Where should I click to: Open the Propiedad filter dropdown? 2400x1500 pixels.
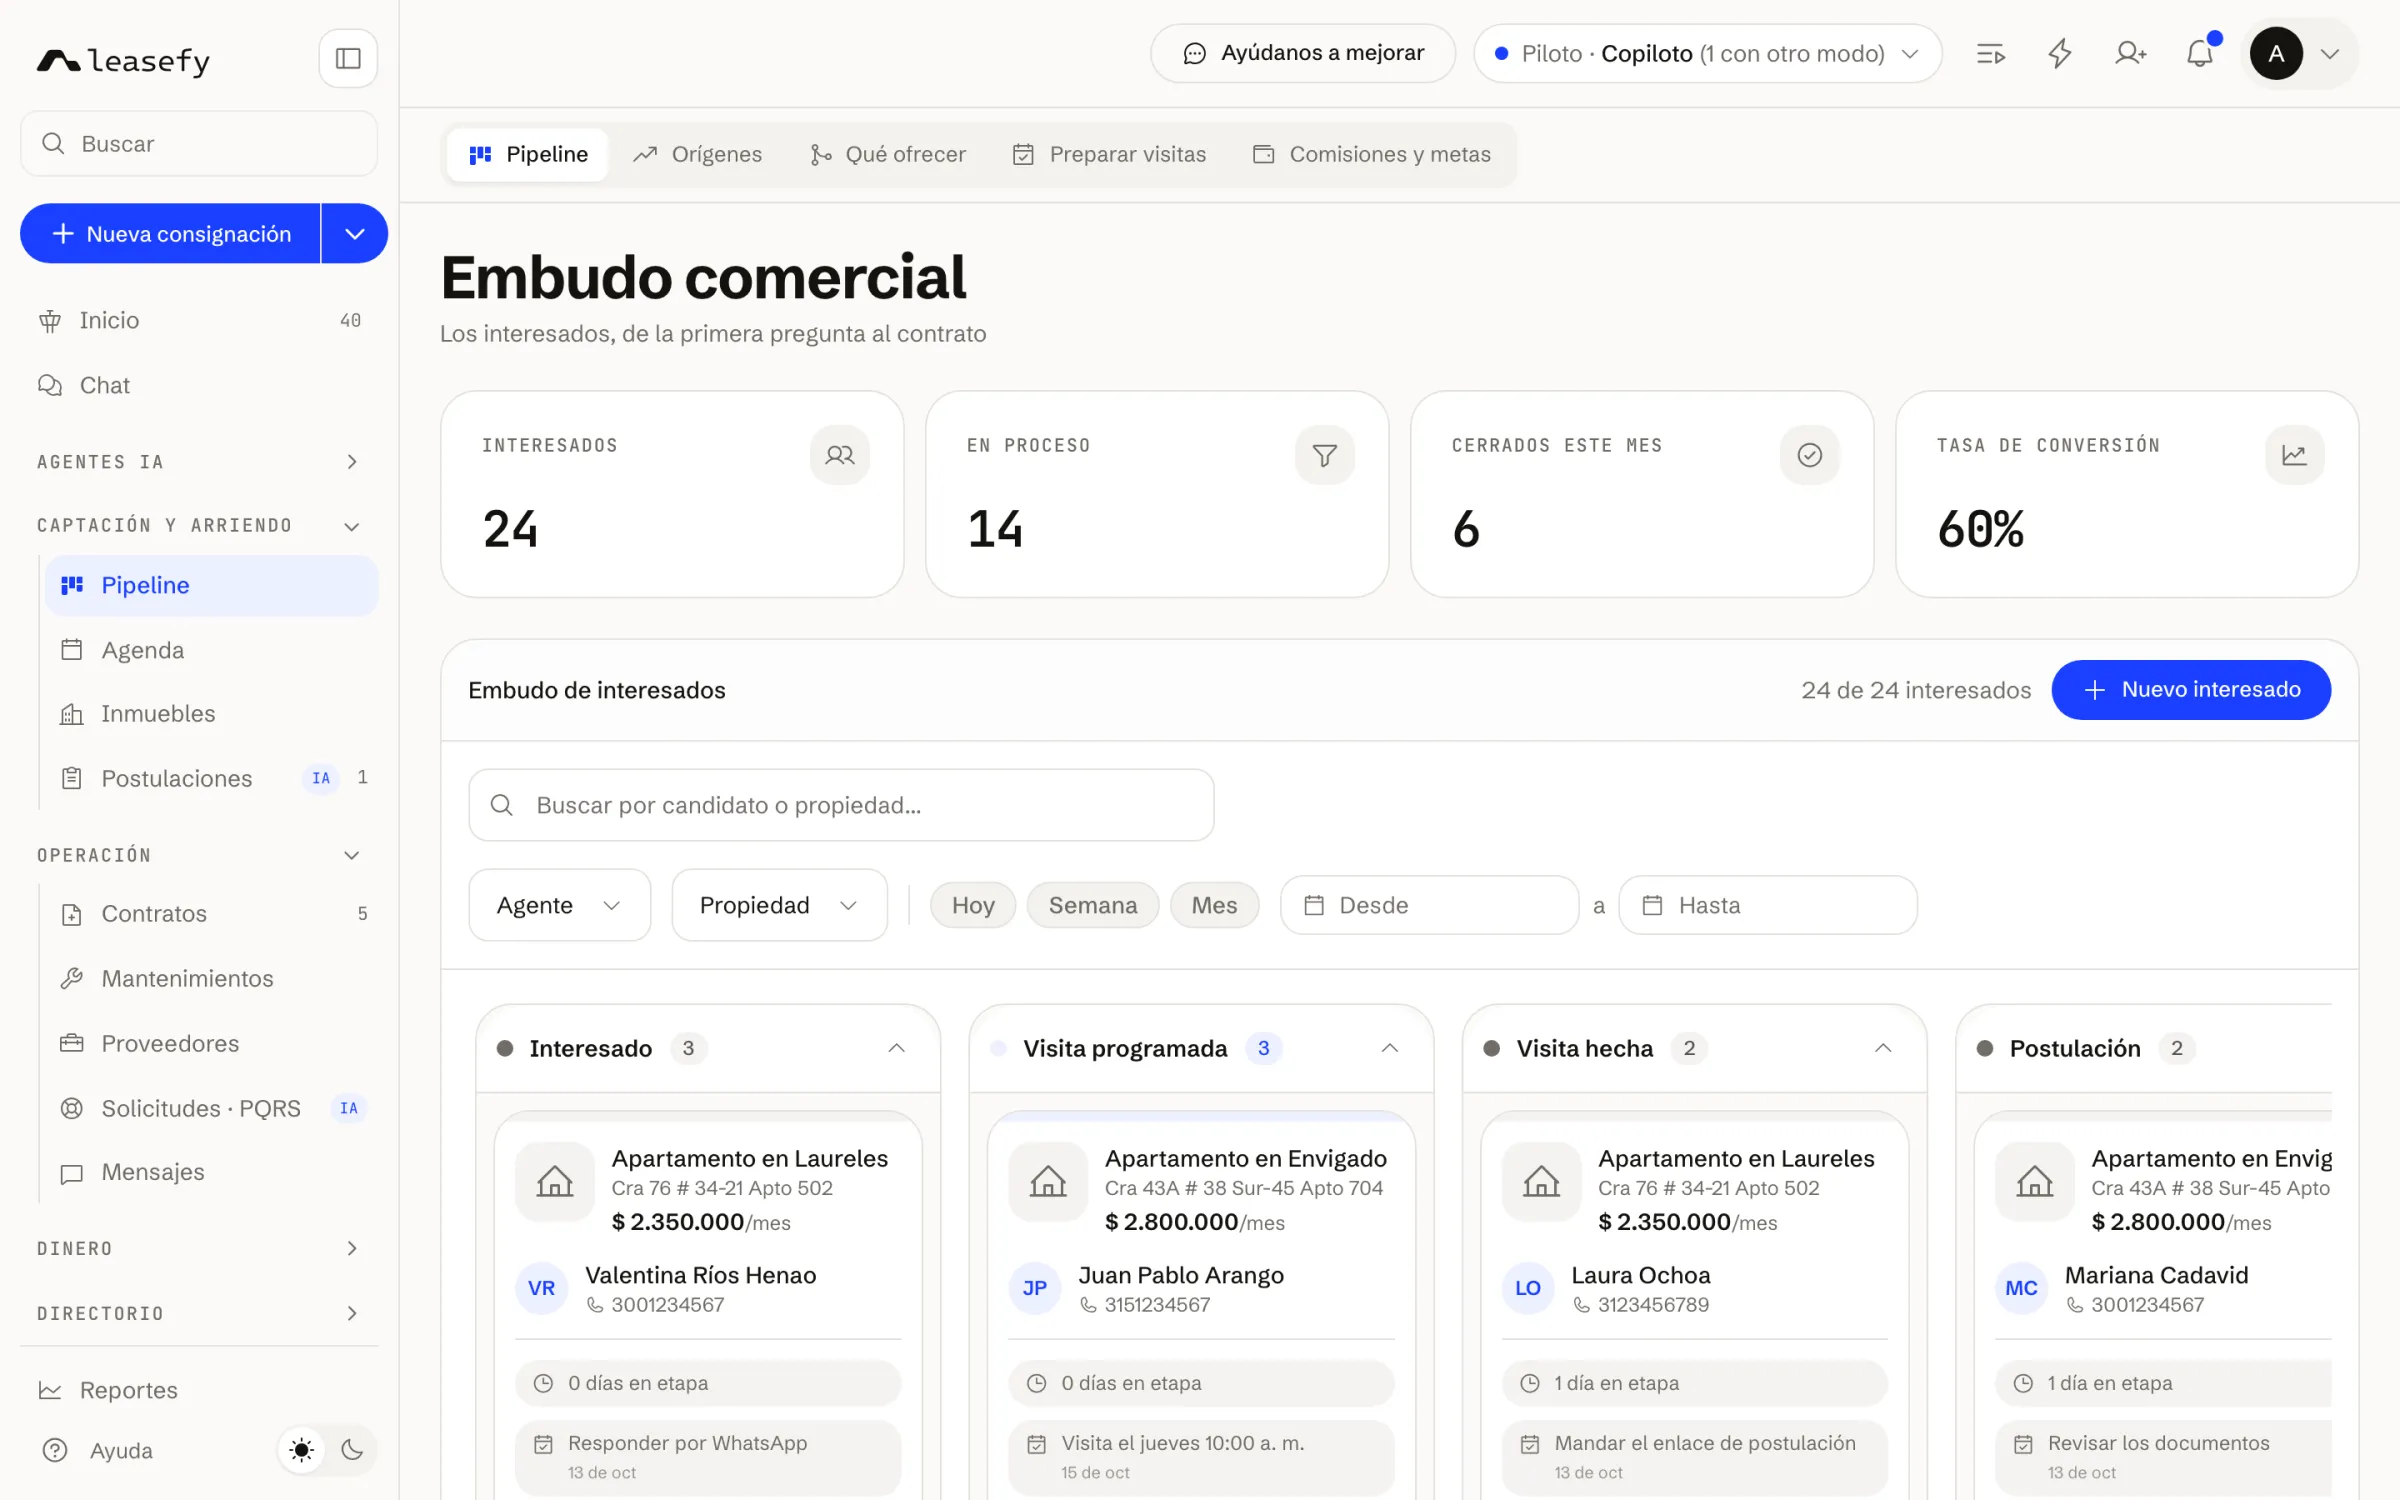click(779, 905)
